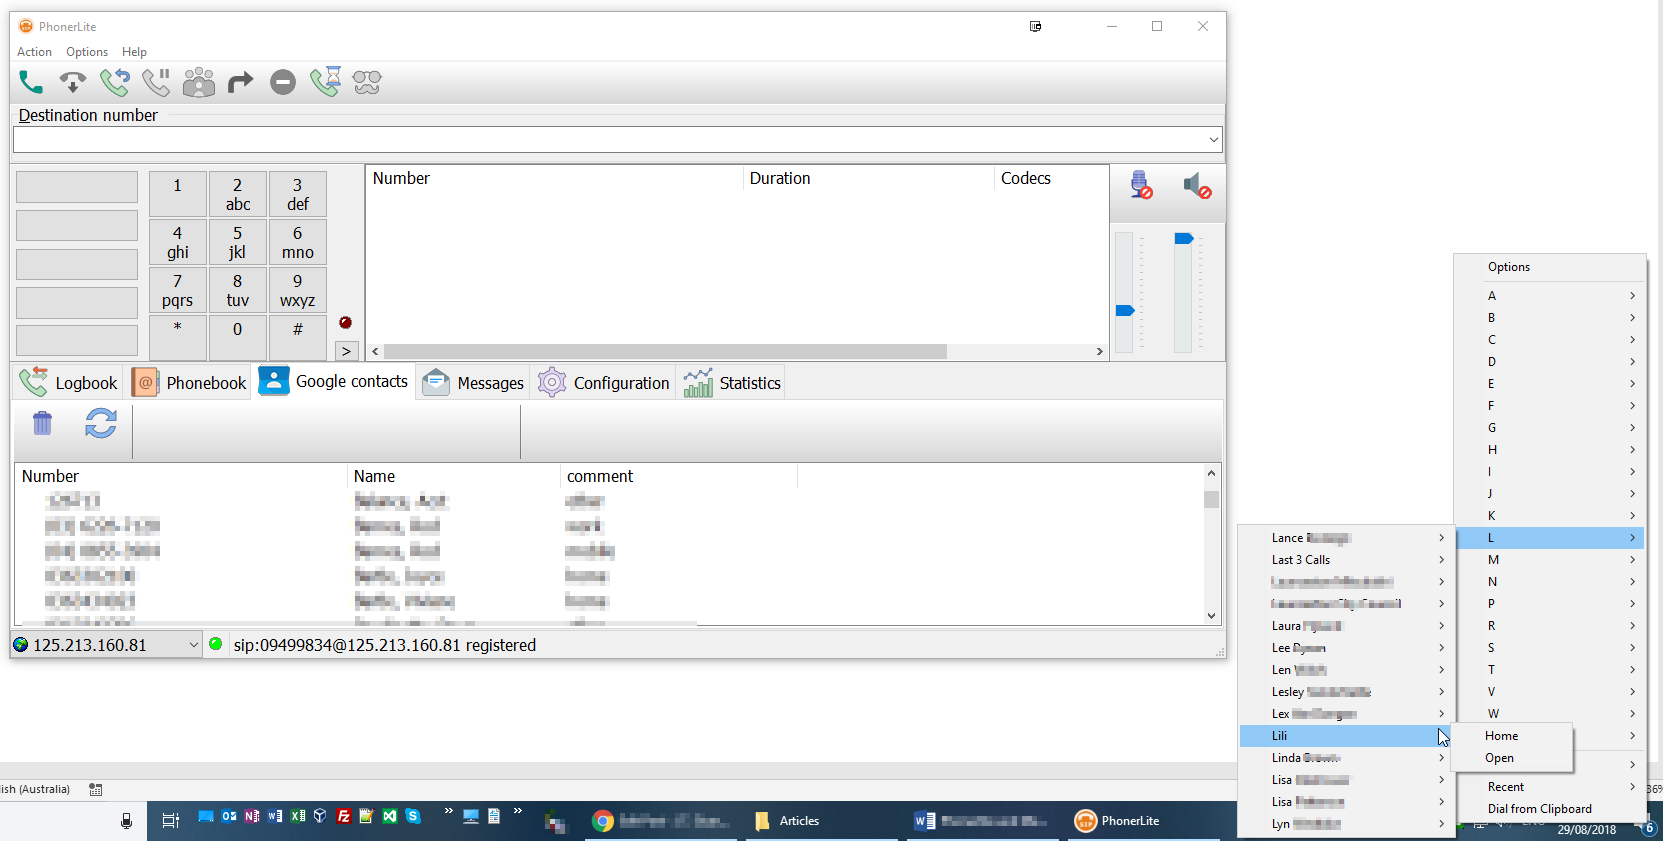Click the red record indicator dot
This screenshot has width=1663, height=841.
coord(345,322)
